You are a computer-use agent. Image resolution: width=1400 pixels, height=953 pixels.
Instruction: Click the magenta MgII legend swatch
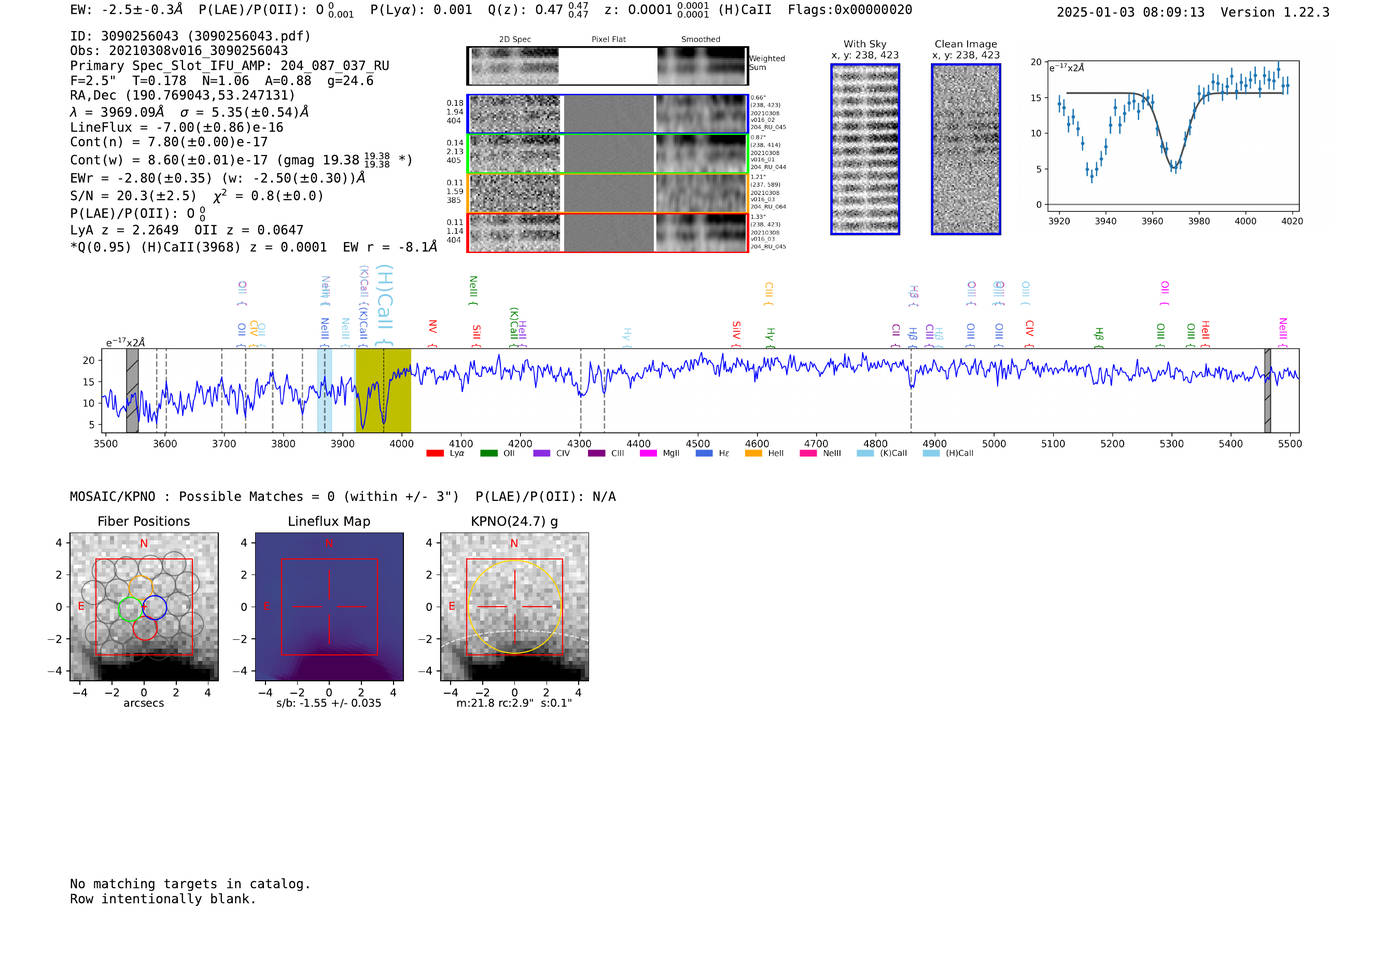point(648,453)
